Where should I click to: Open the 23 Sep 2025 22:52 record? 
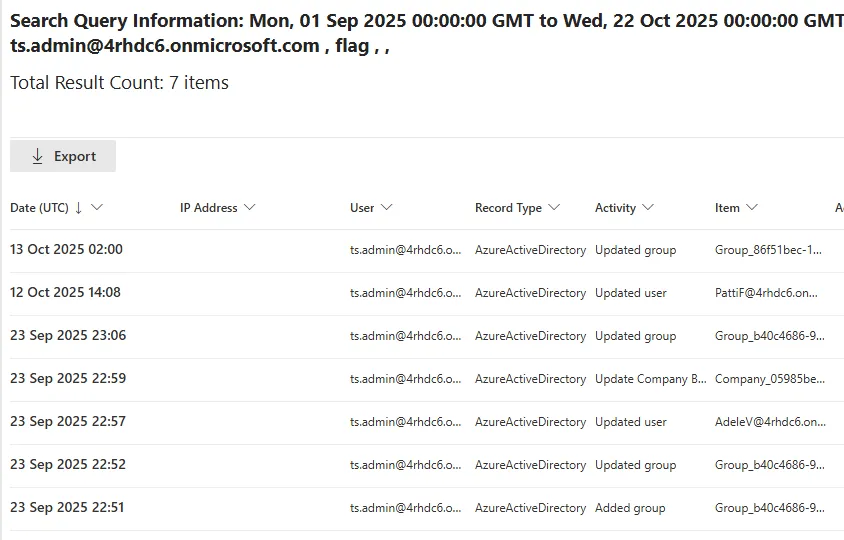[x=68, y=465]
